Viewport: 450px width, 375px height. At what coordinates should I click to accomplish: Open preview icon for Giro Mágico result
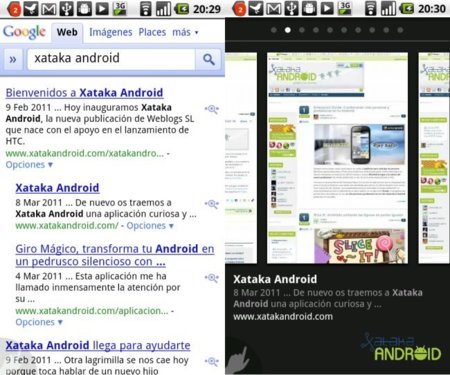212,277
